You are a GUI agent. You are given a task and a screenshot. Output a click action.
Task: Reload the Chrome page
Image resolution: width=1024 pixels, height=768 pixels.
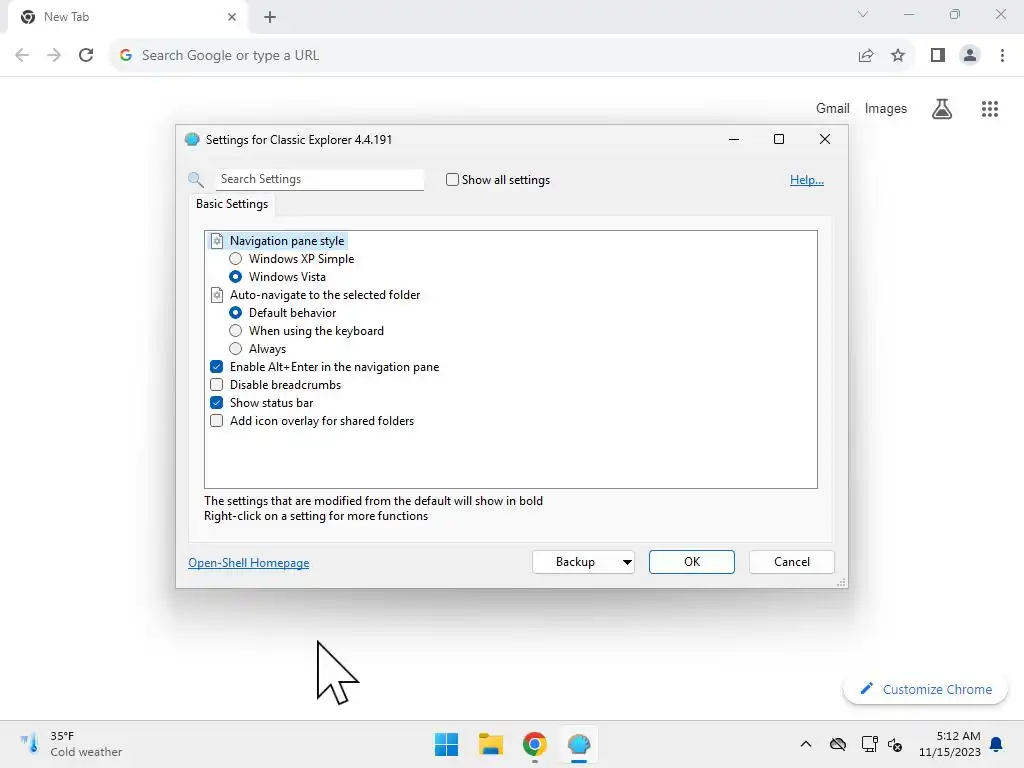point(86,56)
